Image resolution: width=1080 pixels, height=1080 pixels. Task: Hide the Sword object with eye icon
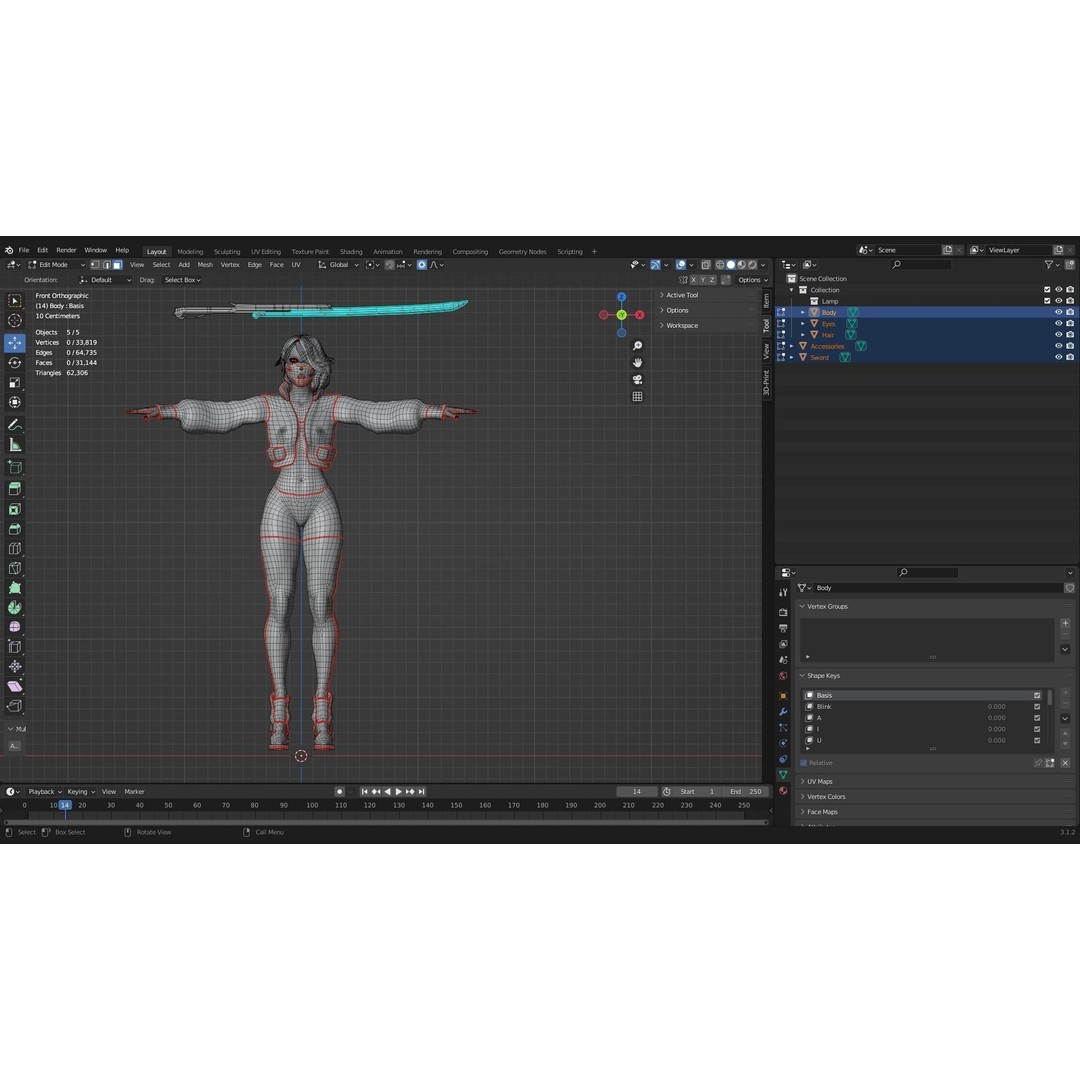pyautogui.click(x=1059, y=357)
